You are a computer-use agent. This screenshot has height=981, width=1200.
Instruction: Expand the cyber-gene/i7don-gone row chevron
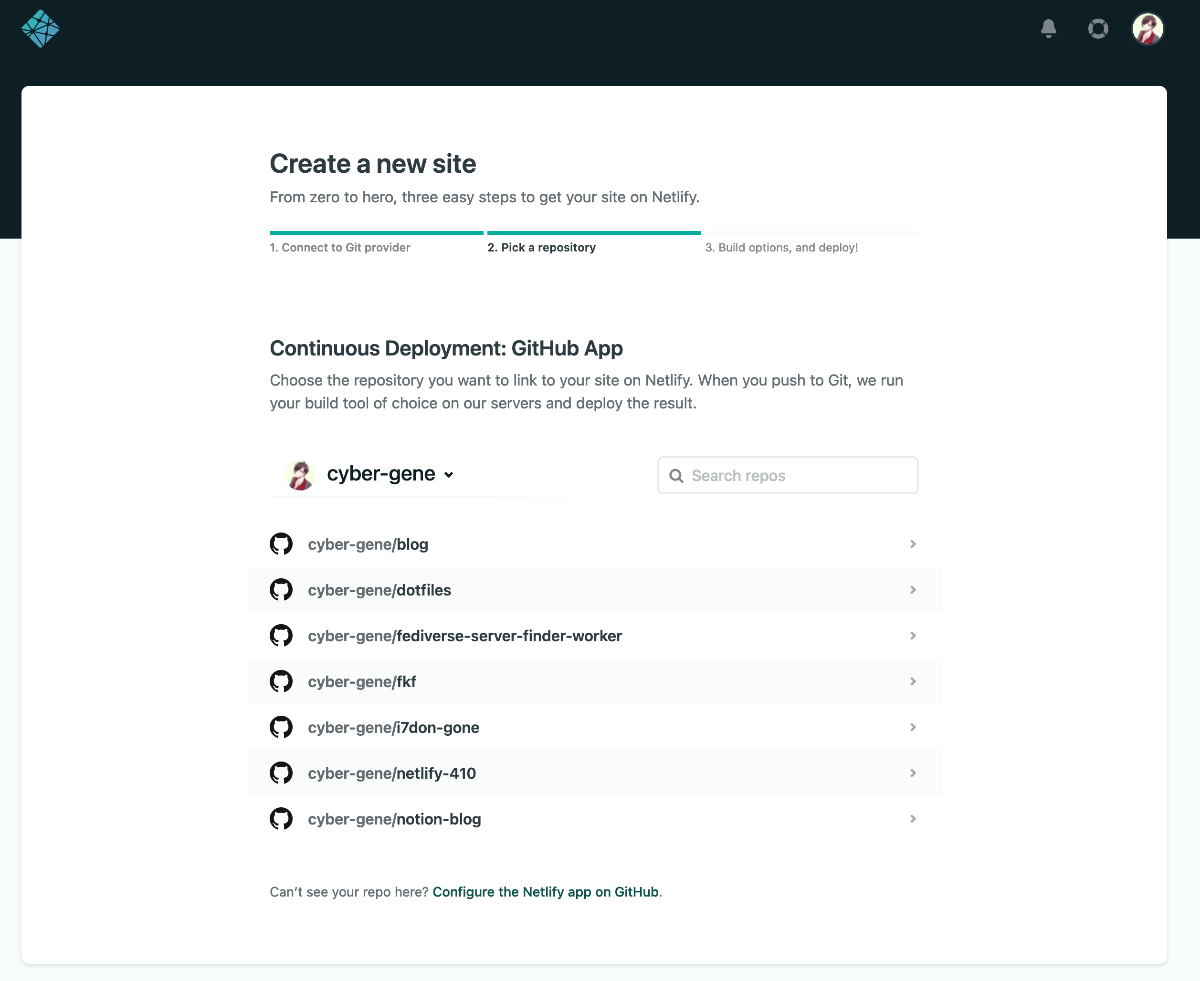coord(912,727)
